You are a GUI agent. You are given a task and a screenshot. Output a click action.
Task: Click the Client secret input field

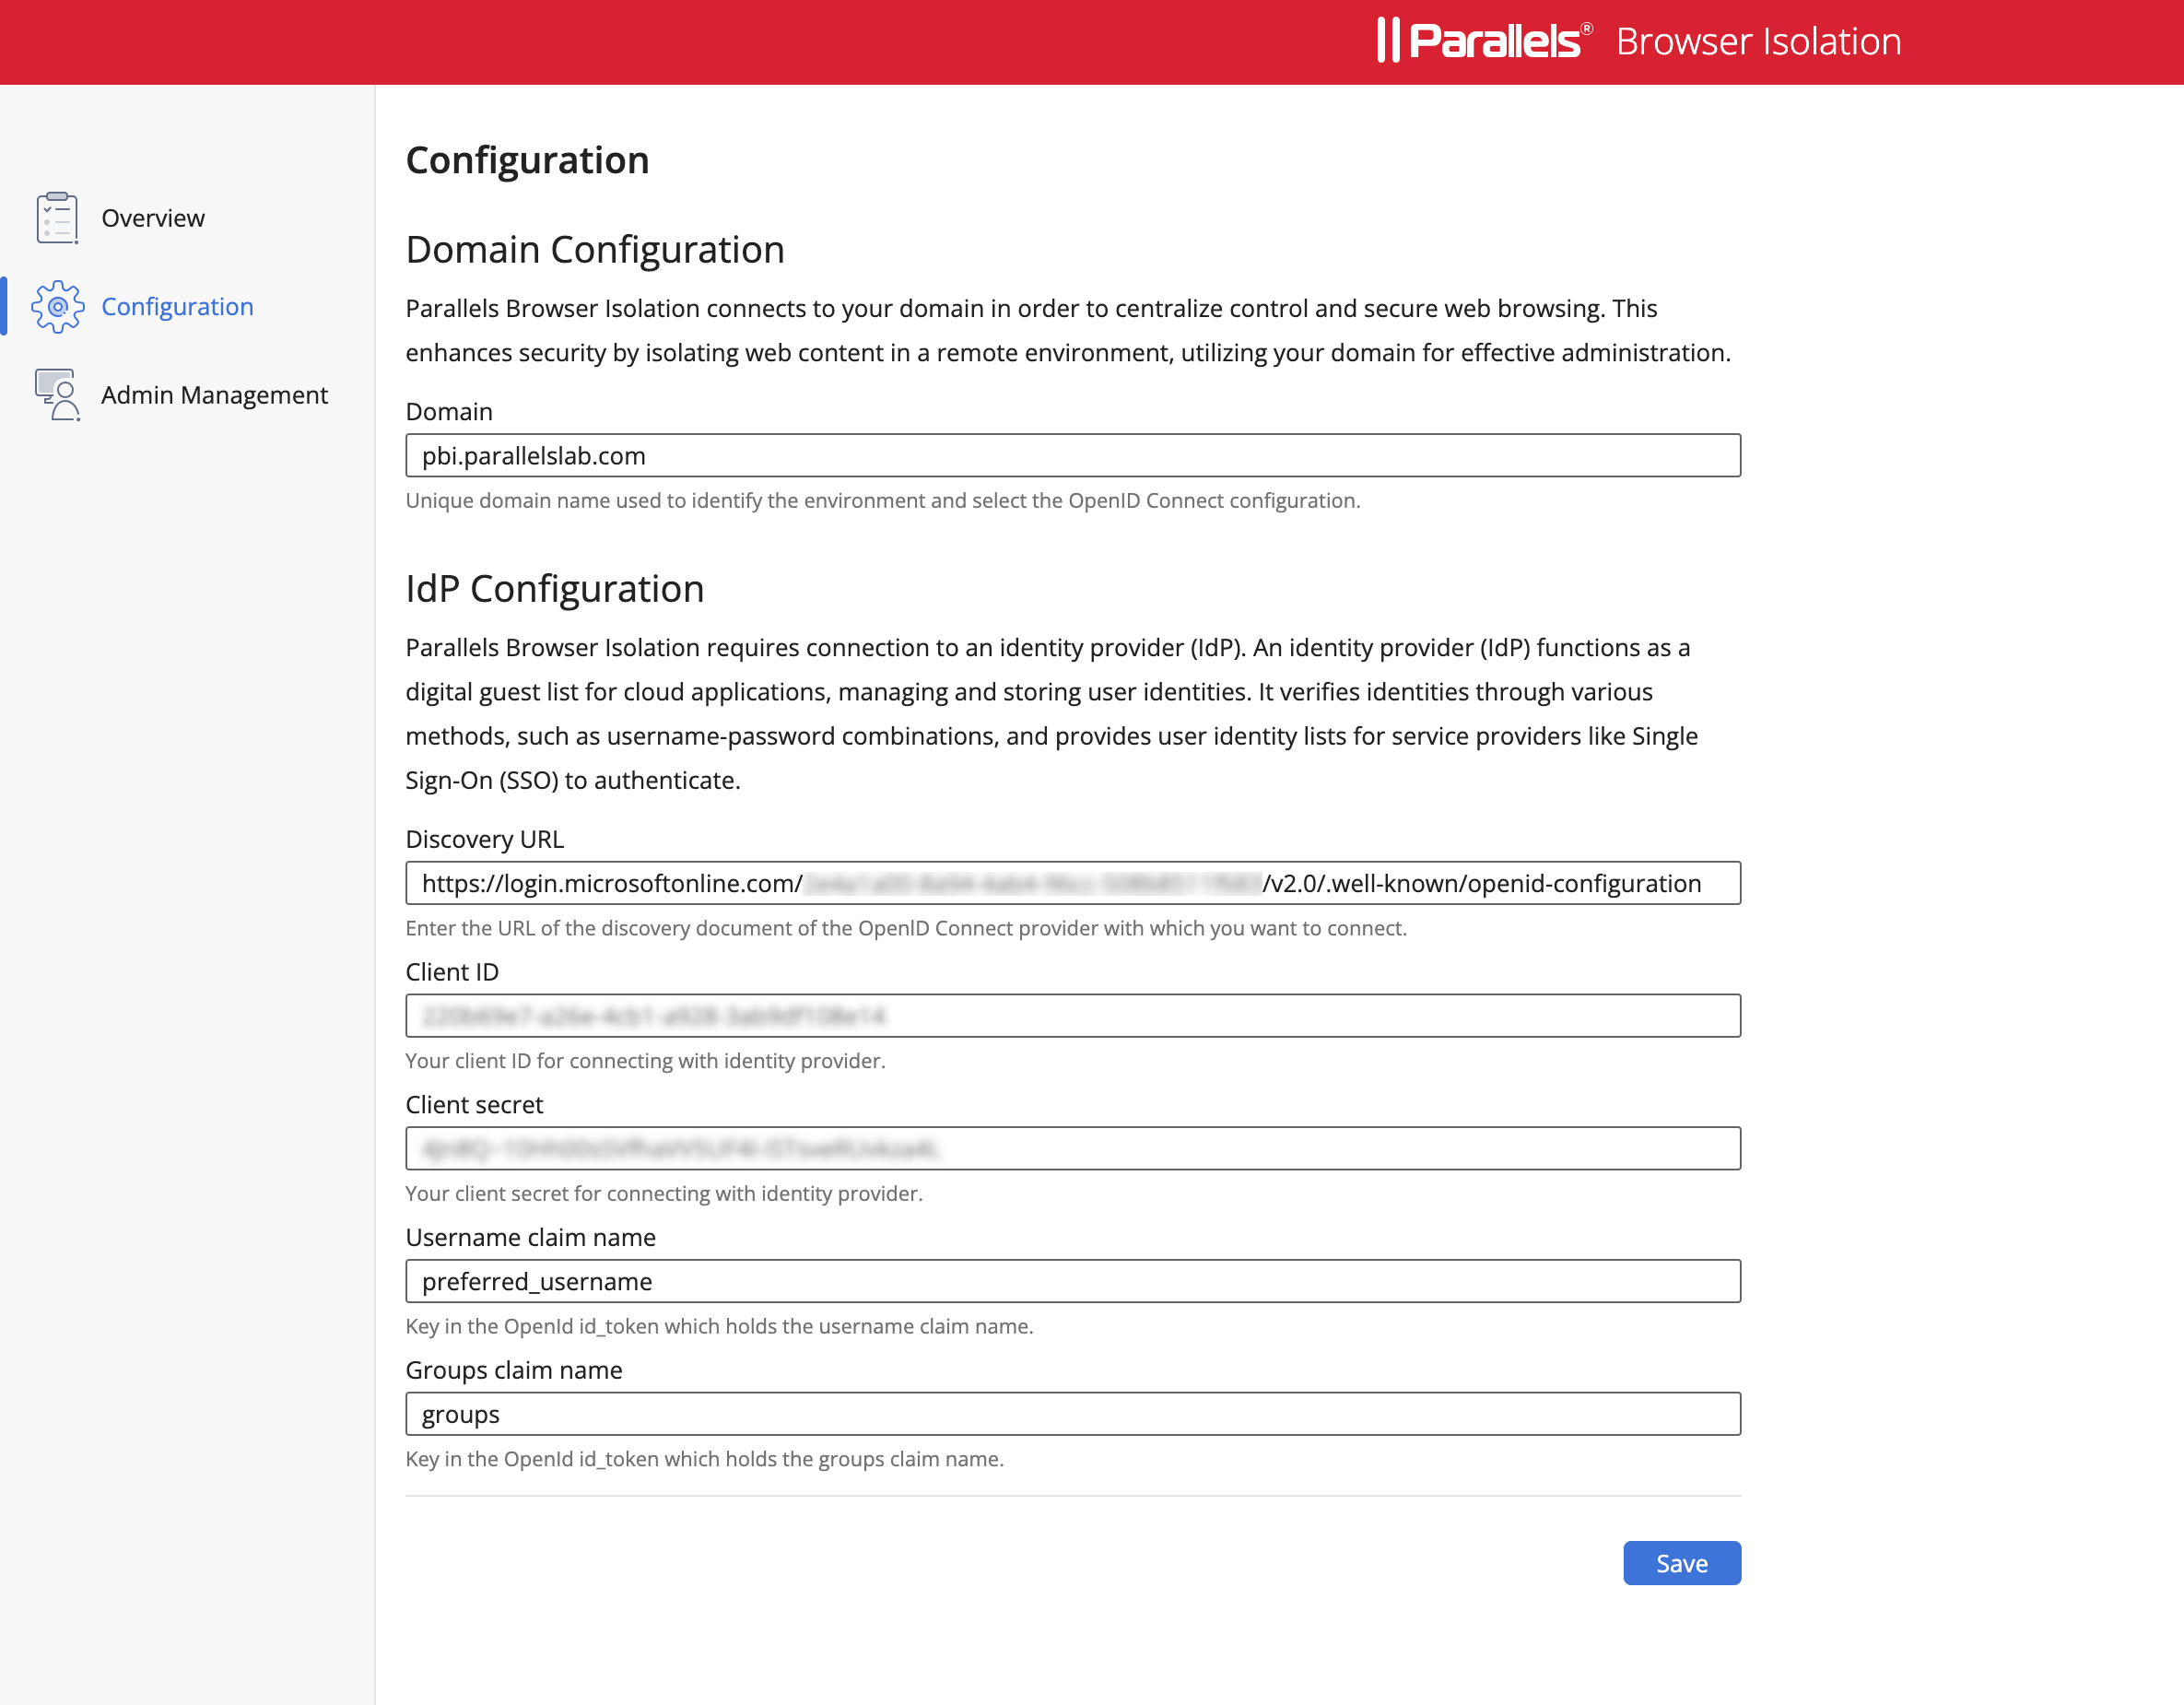pos(1073,1149)
